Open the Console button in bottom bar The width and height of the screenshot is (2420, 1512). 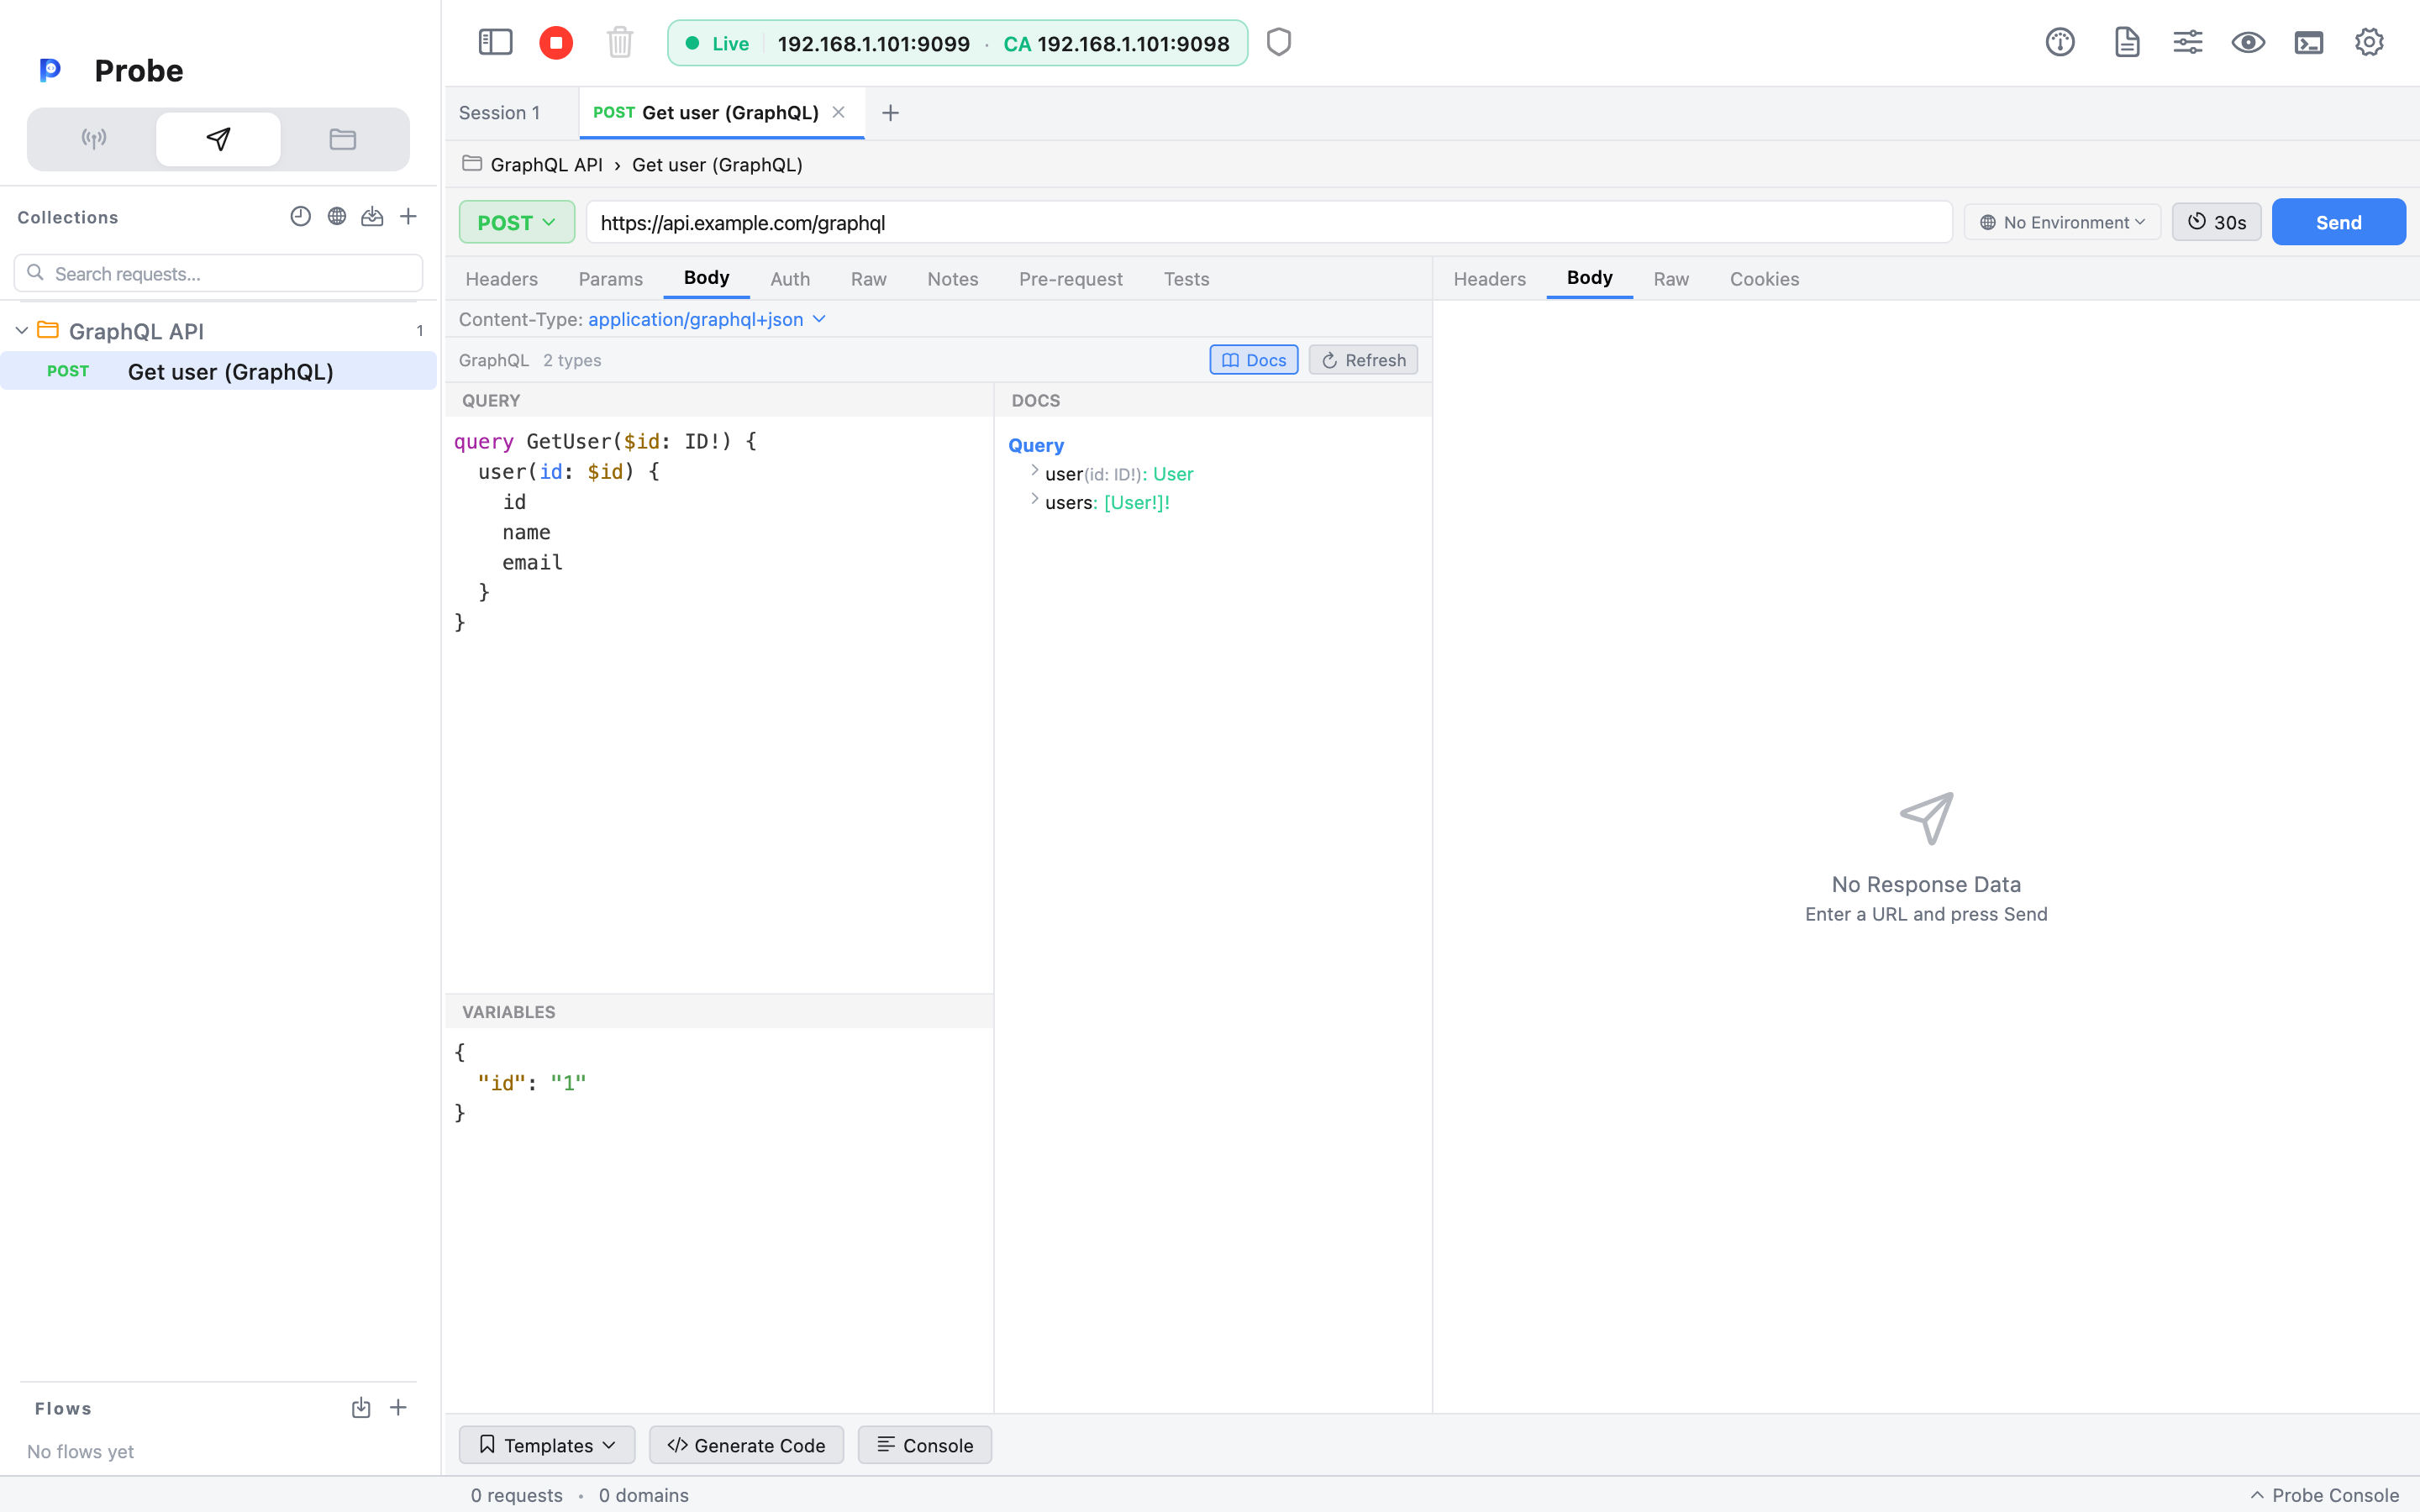coord(924,1445)
